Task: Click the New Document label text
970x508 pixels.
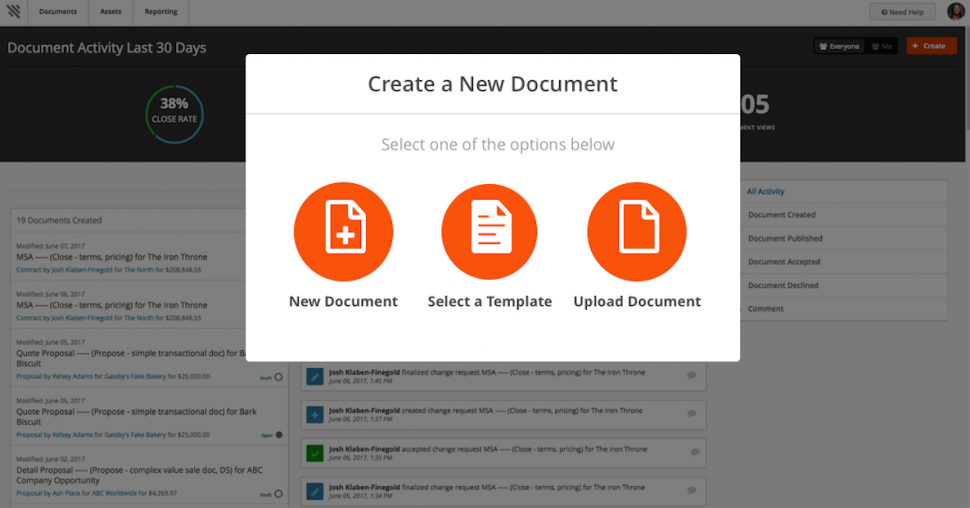Action: 343,301
